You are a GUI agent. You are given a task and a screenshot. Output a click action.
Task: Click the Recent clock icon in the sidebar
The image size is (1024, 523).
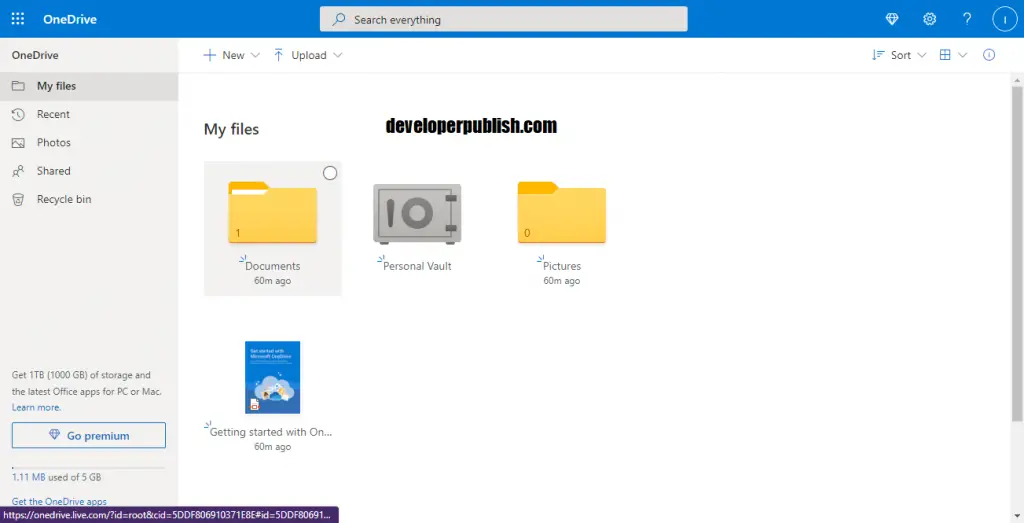click(18, 114)
